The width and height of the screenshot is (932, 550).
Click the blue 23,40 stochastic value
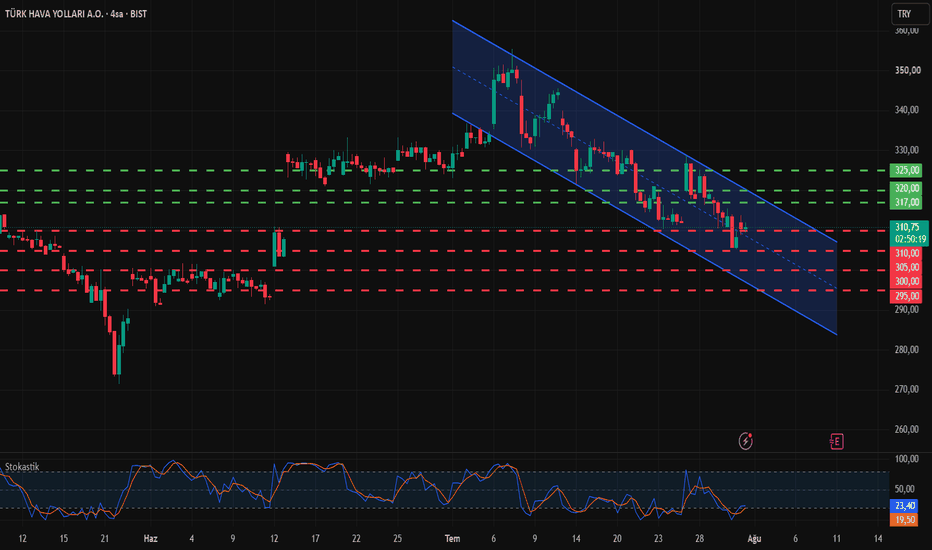click(904, 505)
